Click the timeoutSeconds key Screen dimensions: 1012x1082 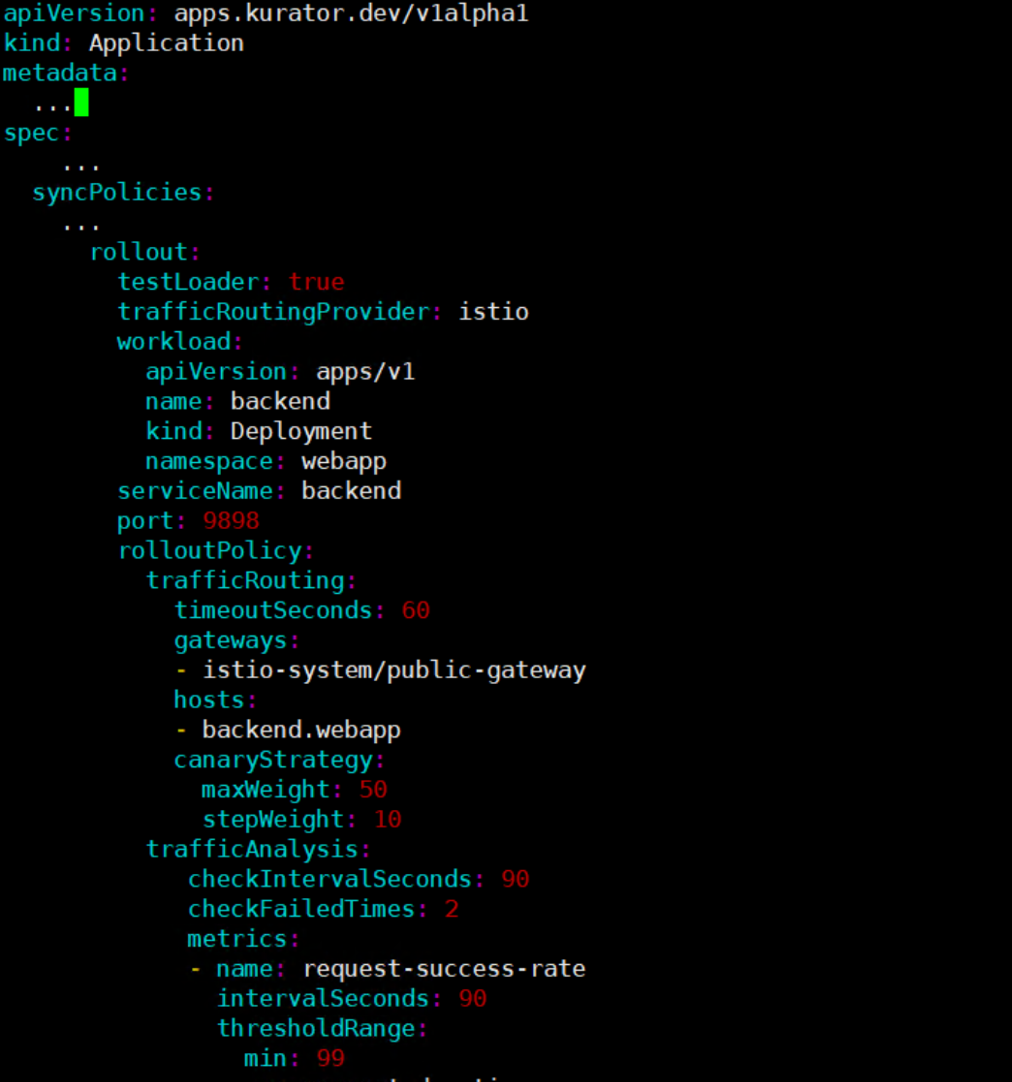[273, 610]
